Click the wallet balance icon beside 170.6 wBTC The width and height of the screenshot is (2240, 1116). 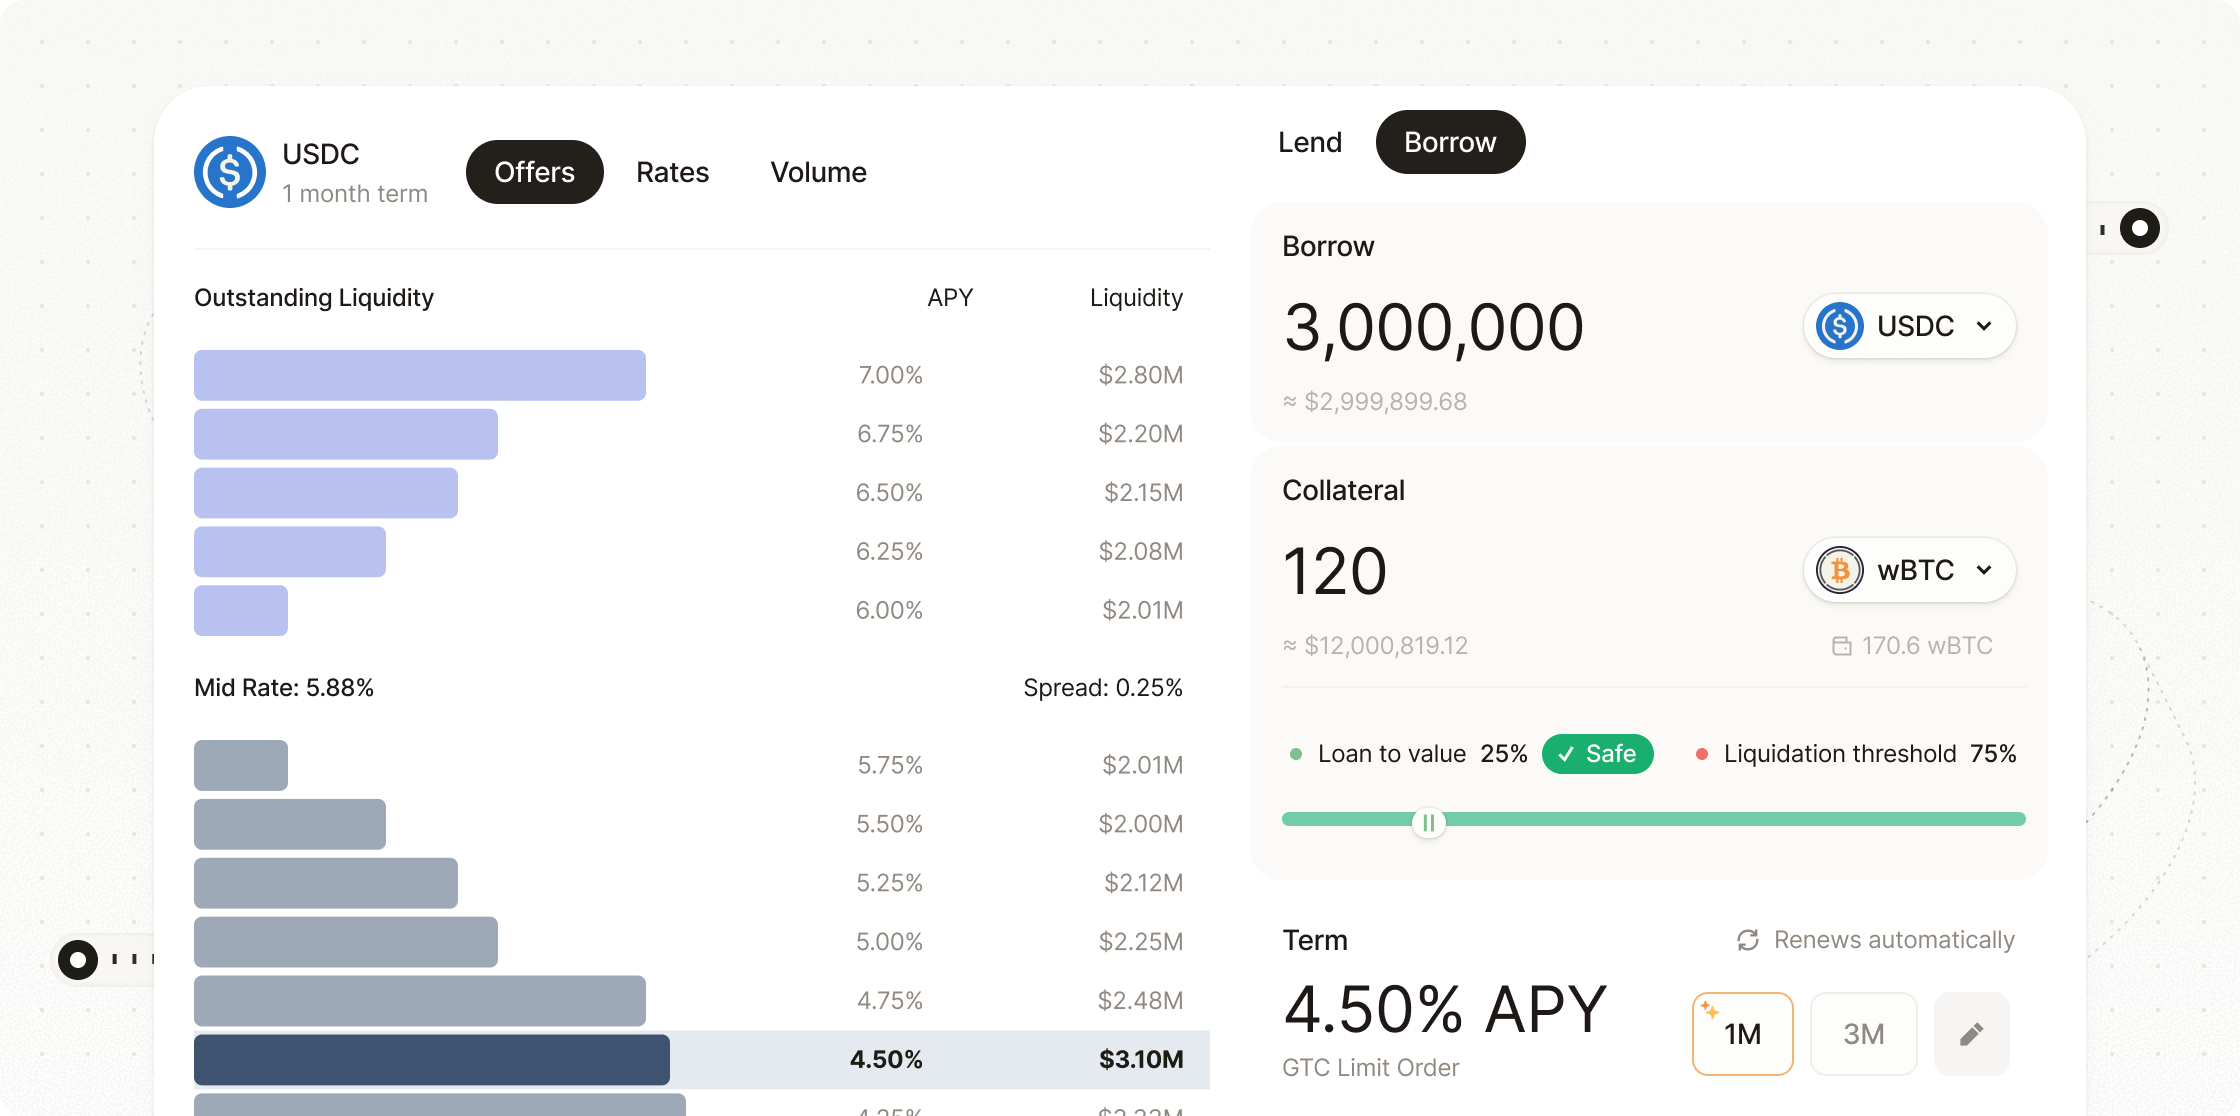pyautogui.click(x=1841, y=646)
